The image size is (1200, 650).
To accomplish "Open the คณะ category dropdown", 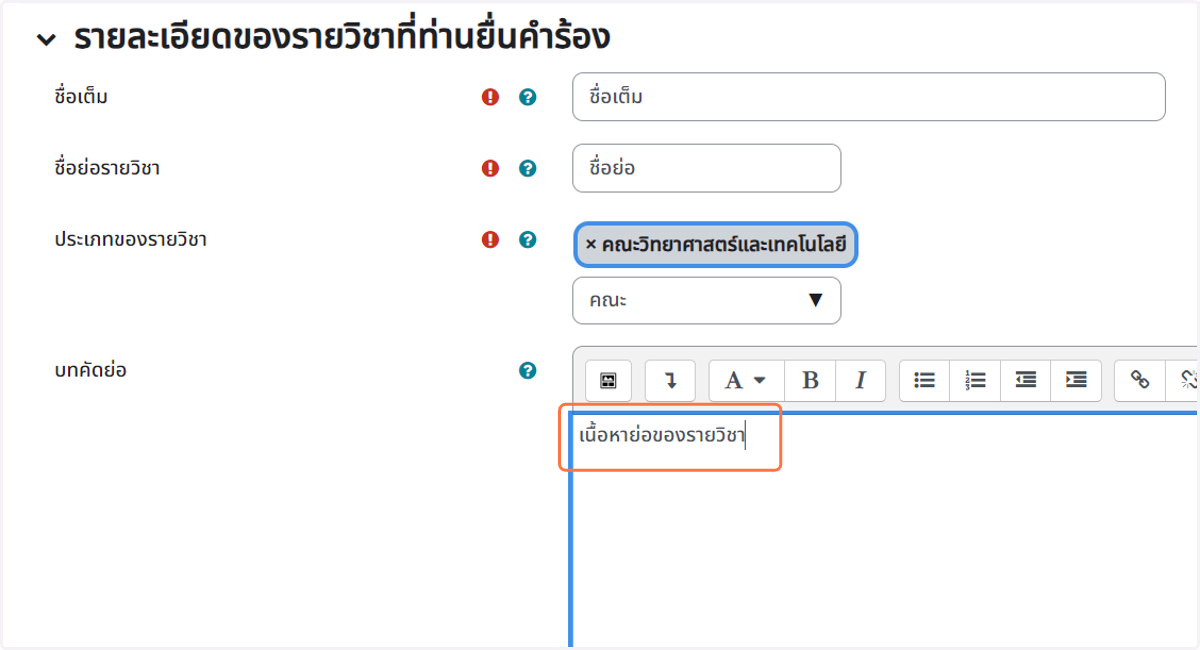I will [x=706, y=300].
